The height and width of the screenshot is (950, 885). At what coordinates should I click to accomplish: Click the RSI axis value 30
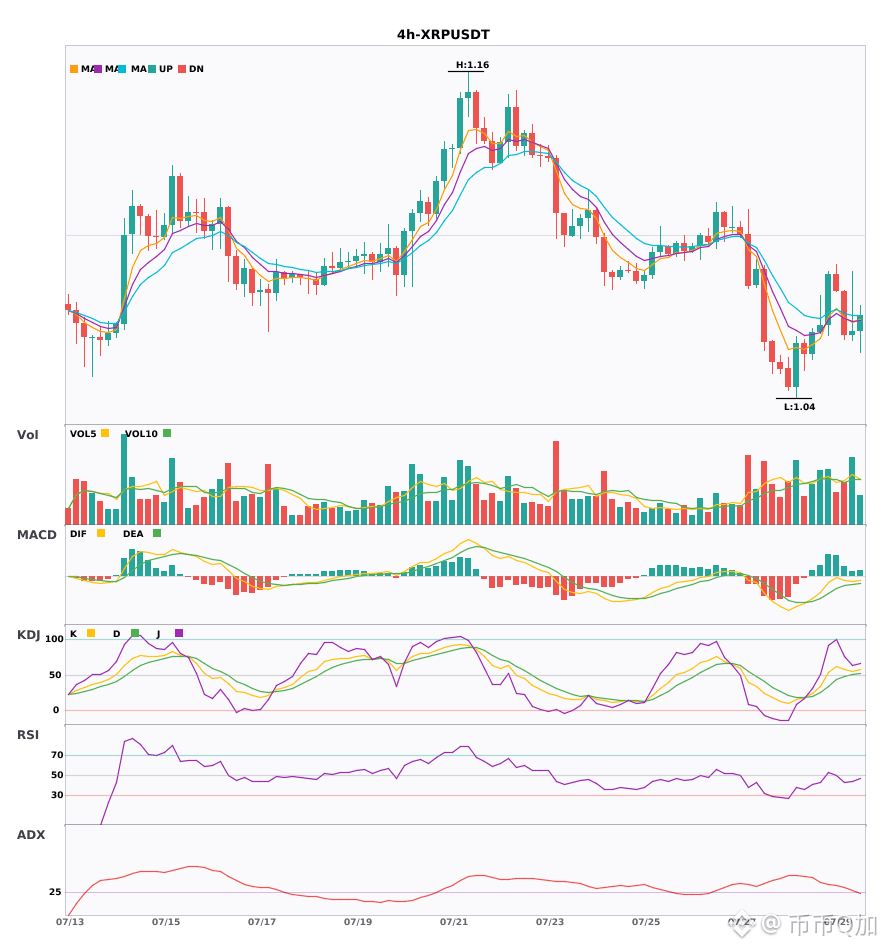click(57, 795)
